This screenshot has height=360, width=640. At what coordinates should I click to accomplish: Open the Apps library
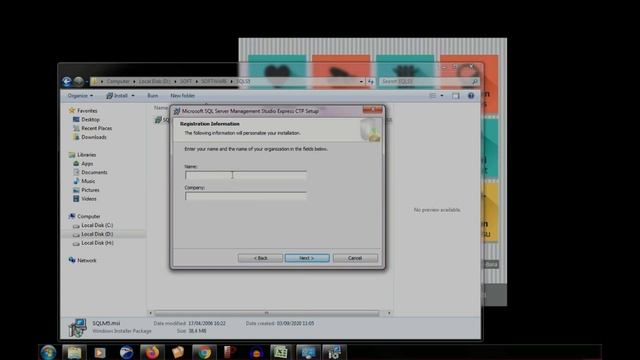(x=87, y=164)
